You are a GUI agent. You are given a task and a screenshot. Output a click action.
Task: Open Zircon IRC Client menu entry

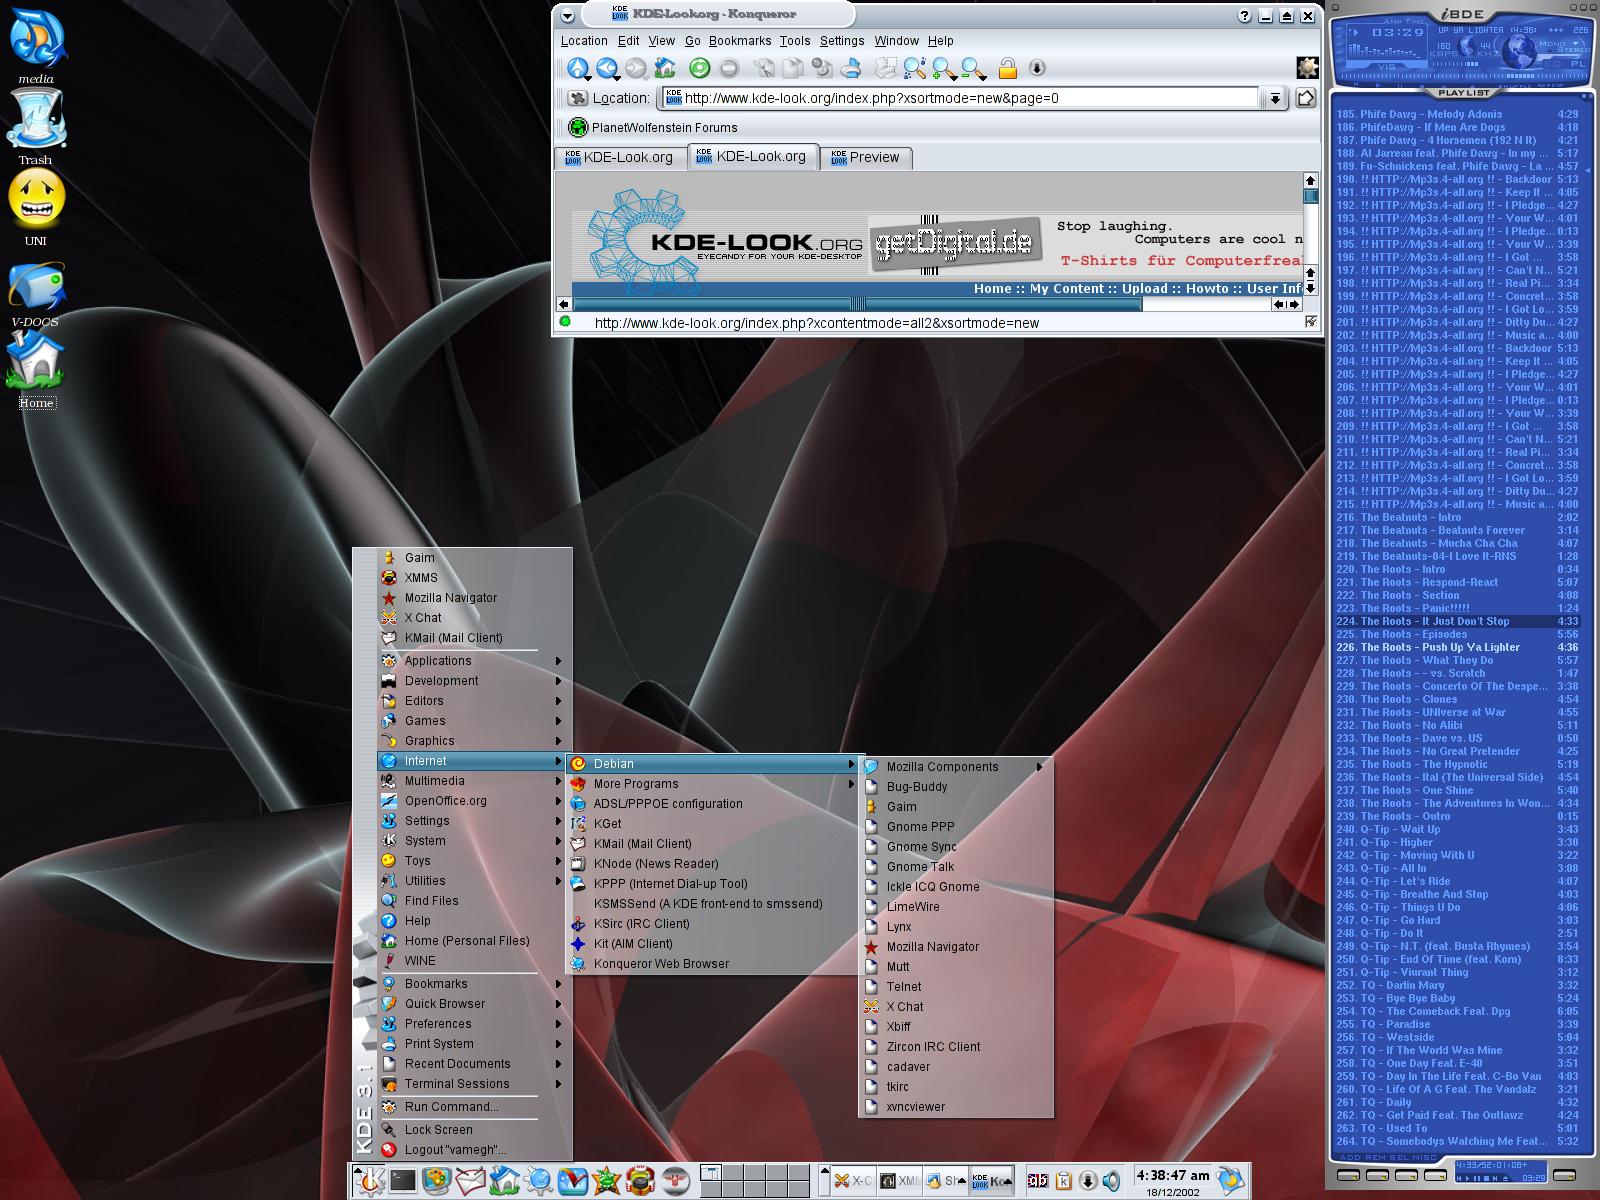pyautogui.click(x=955, y=1047)
